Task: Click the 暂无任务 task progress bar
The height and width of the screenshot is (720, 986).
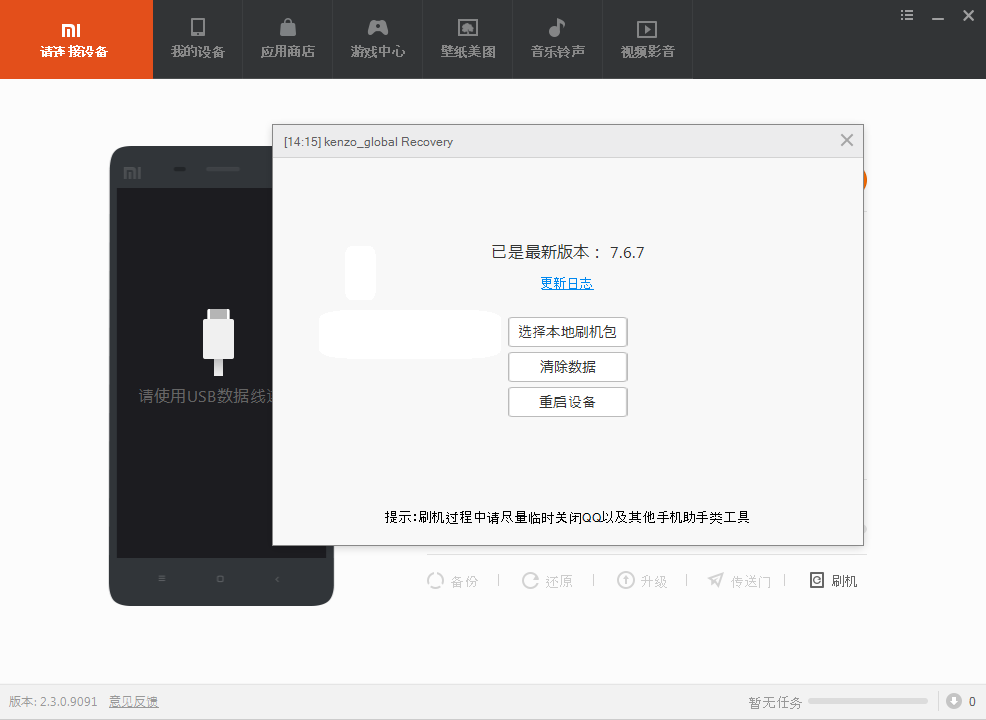Action: (867, 702)
